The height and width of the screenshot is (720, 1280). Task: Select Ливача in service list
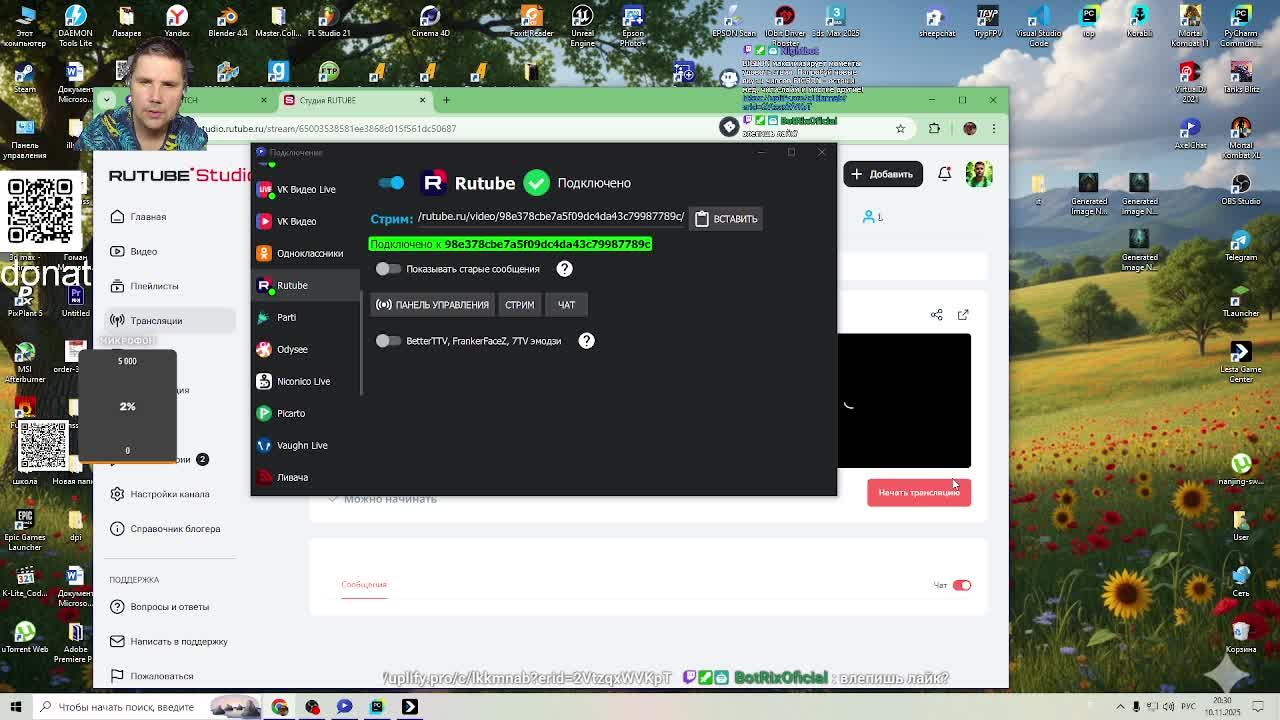tap(305, 477)
